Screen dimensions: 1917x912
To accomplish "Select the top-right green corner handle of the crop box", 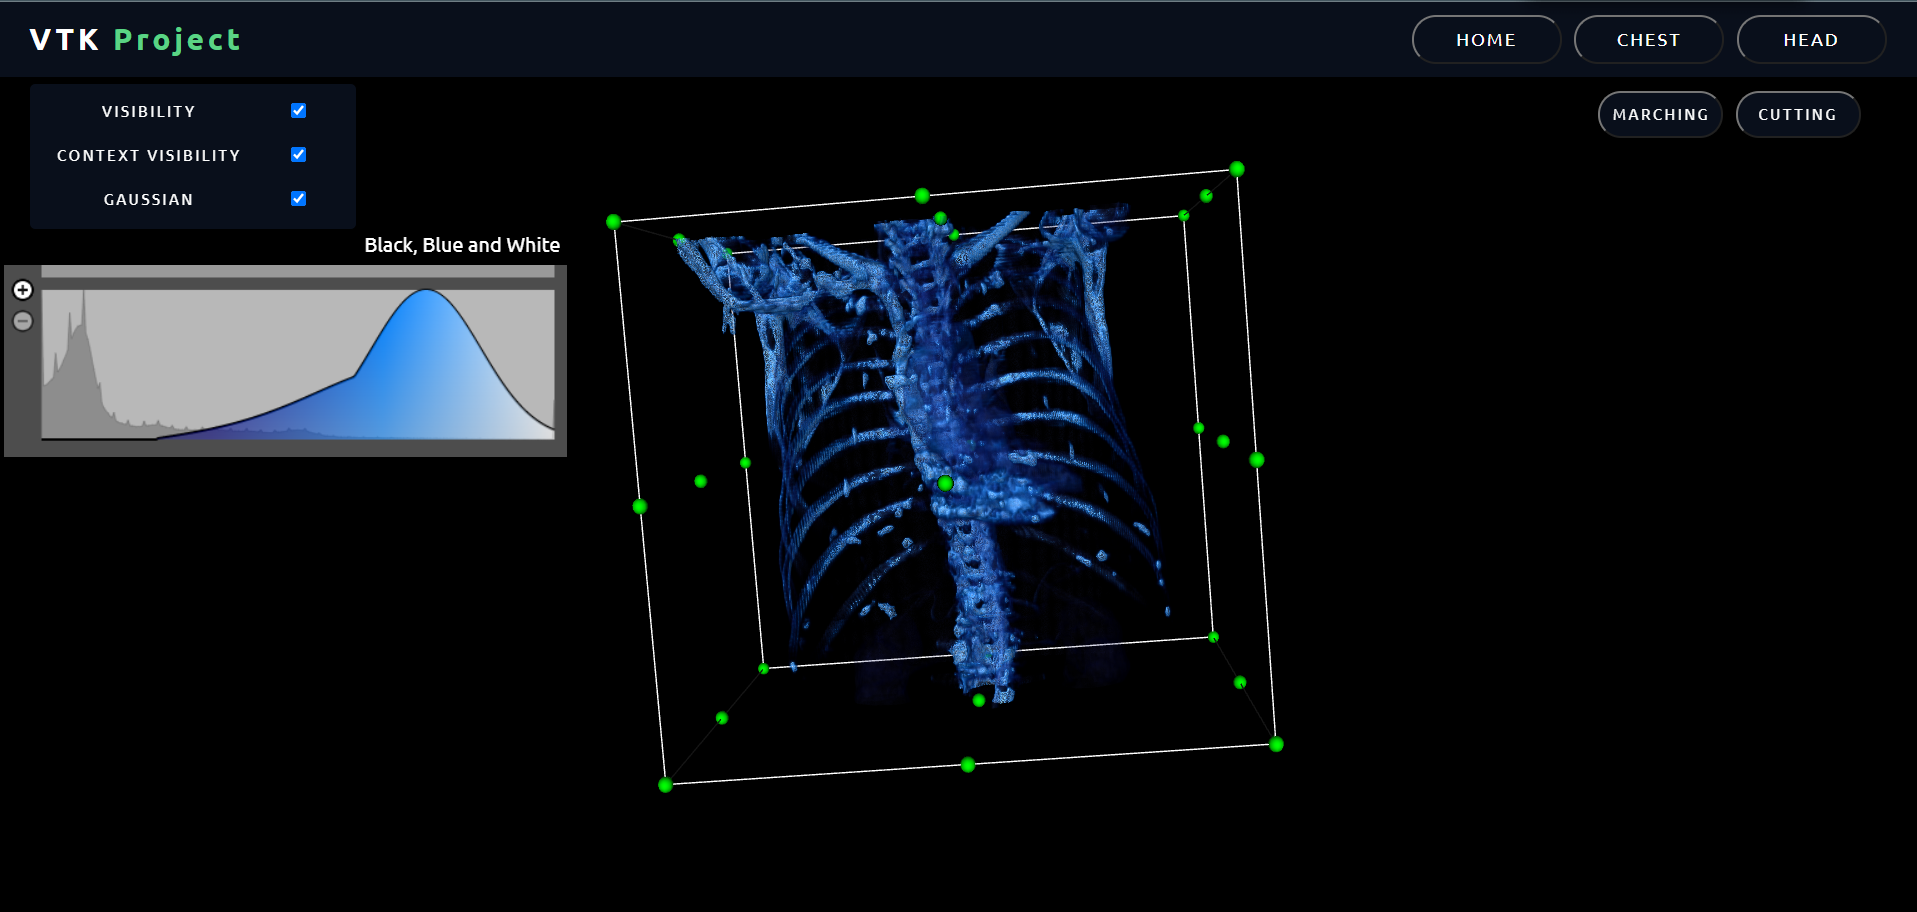I will click(x=1237, y=170).
